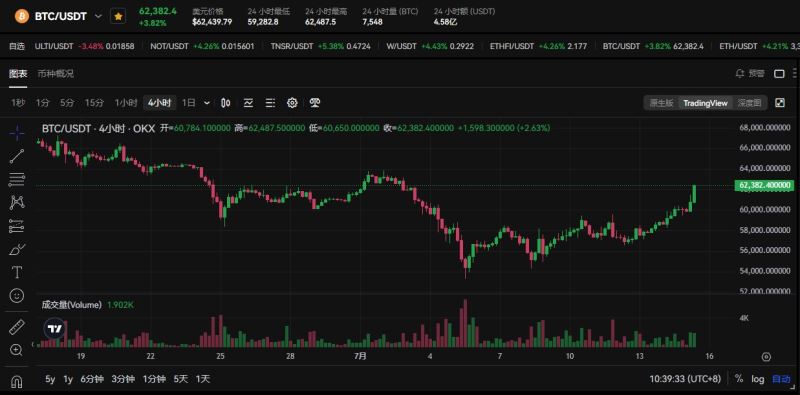Activate the magnet snap mode

tap(17, 382)
